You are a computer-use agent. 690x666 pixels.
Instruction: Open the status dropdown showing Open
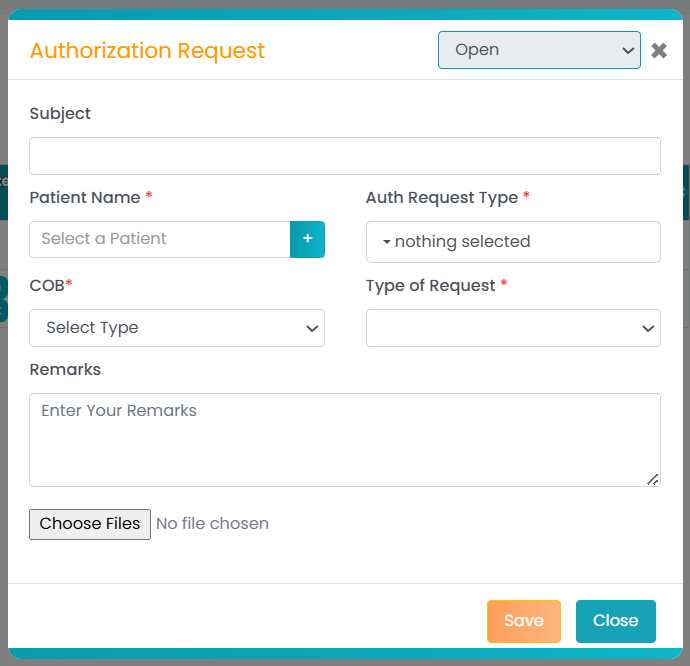539,50
